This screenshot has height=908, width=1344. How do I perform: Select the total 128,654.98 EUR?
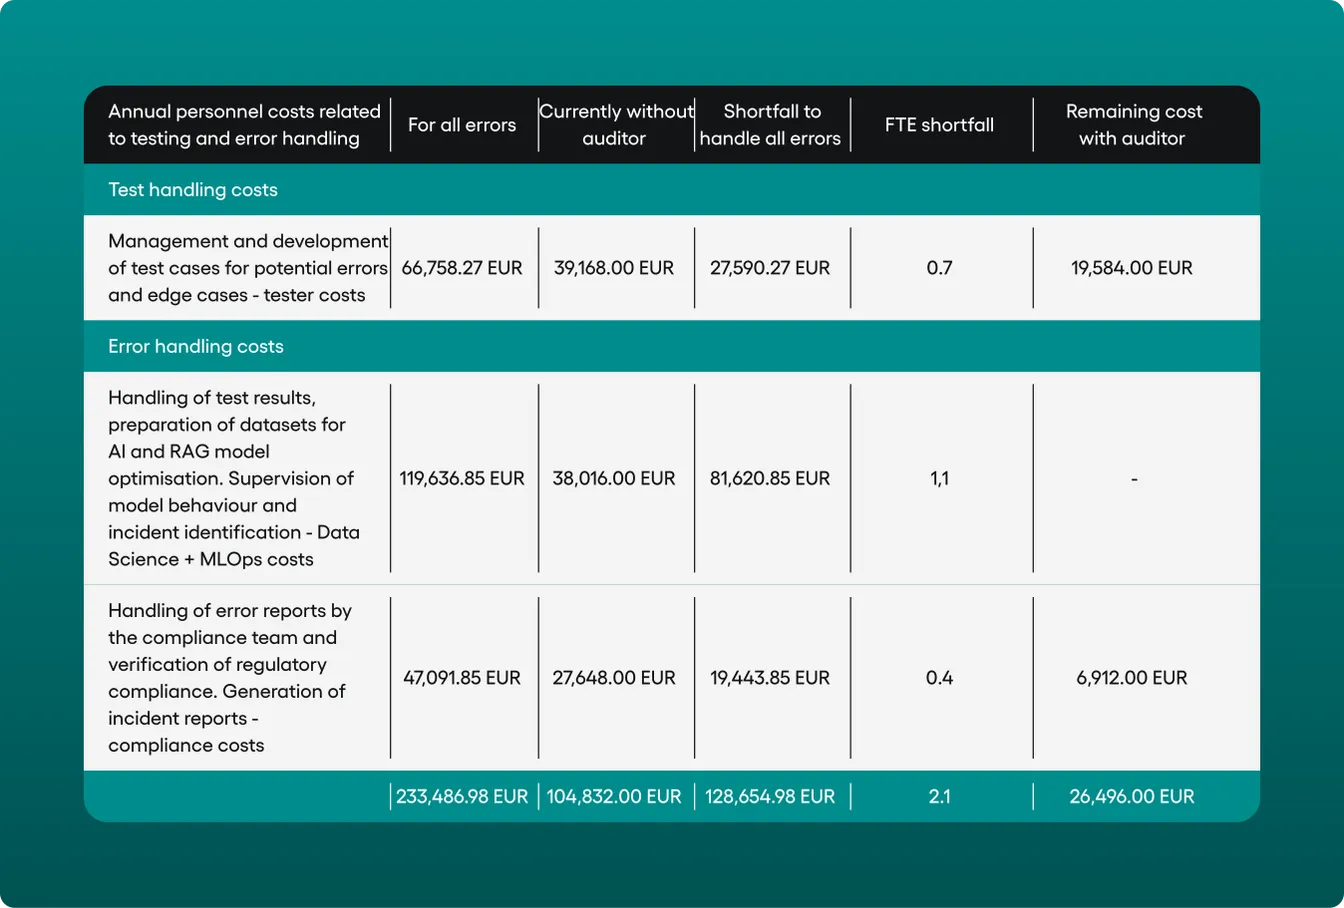click(x=770, y=797)
